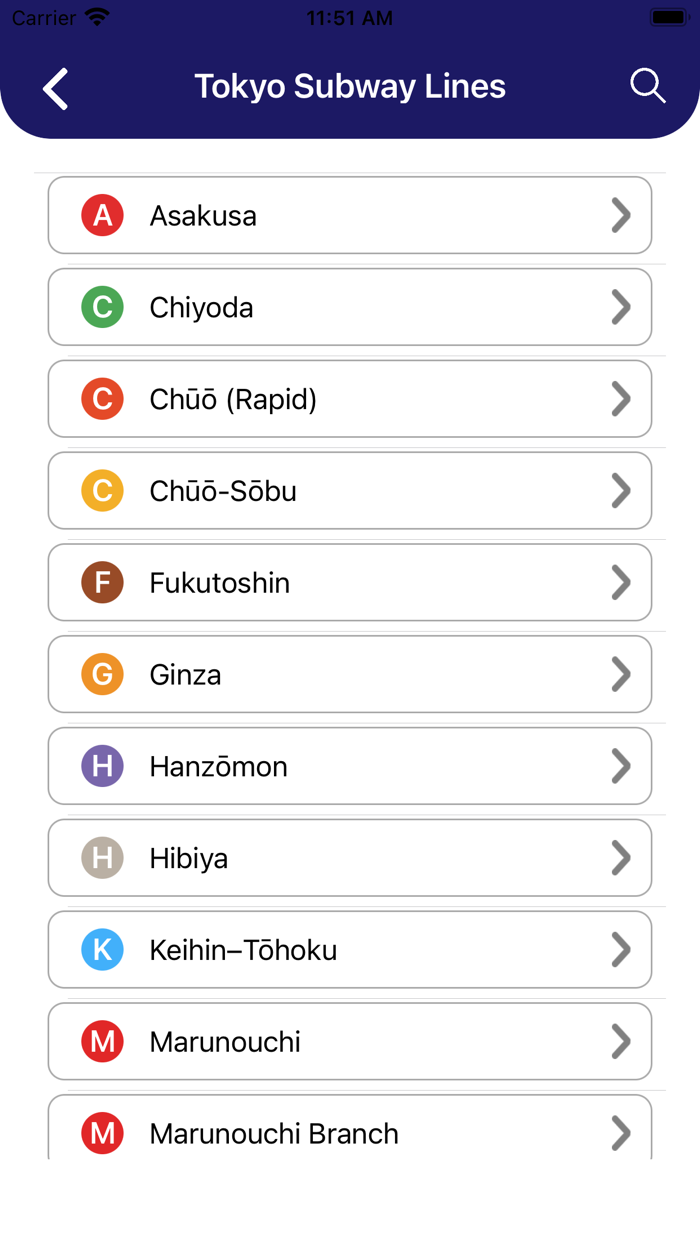Open search with the magnifying glass
This screenshot has width=700, height=1244.
(x=647, y=86)
